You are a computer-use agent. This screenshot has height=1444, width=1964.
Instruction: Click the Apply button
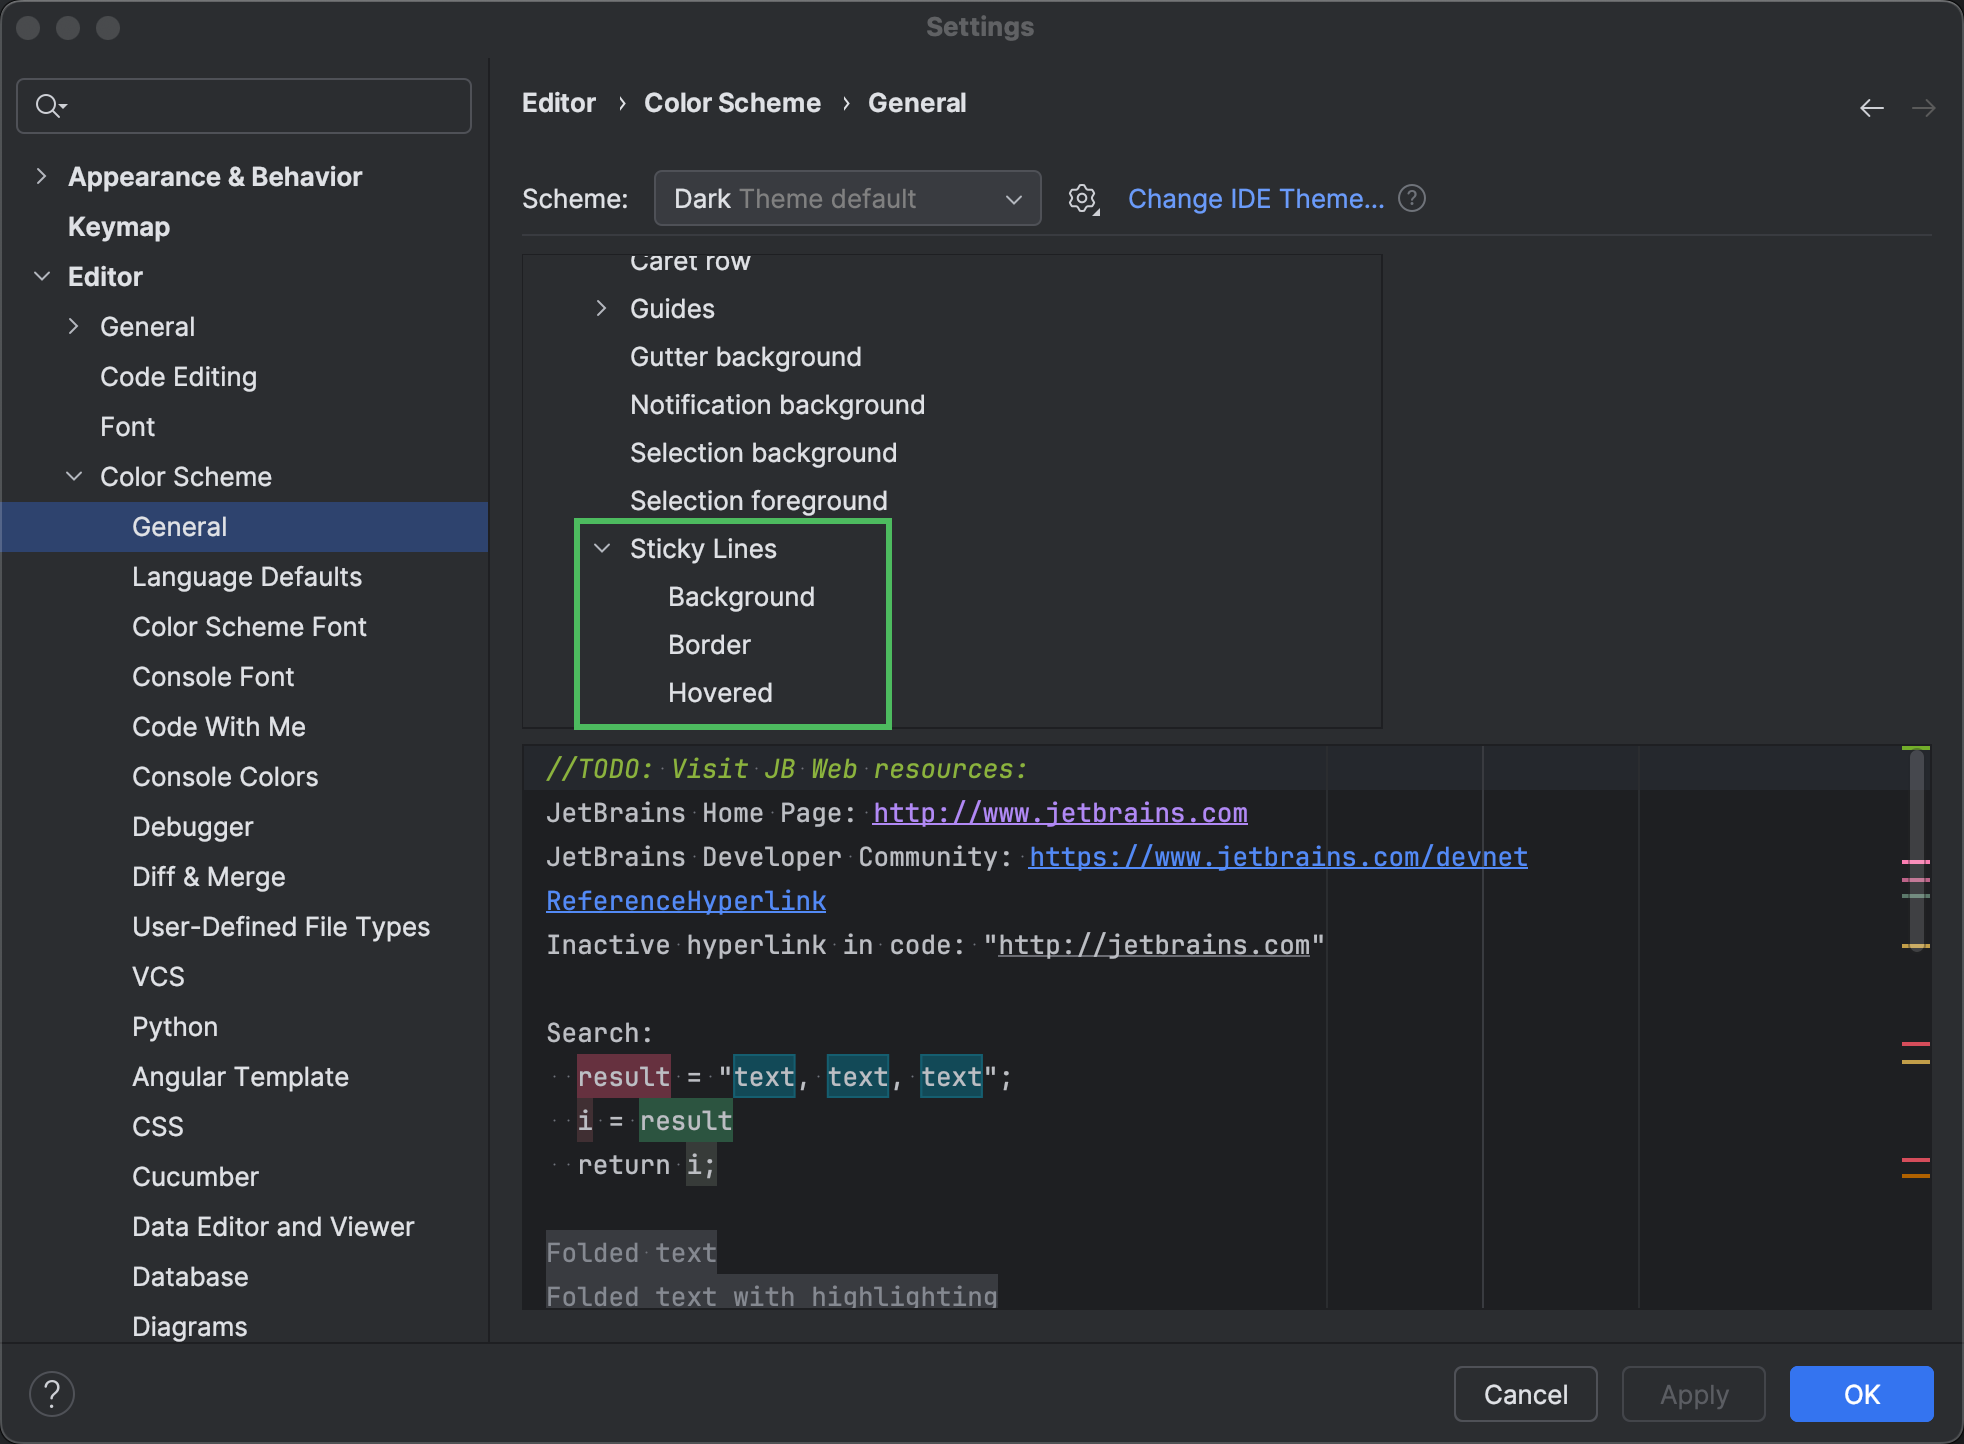[1692, 1393]
